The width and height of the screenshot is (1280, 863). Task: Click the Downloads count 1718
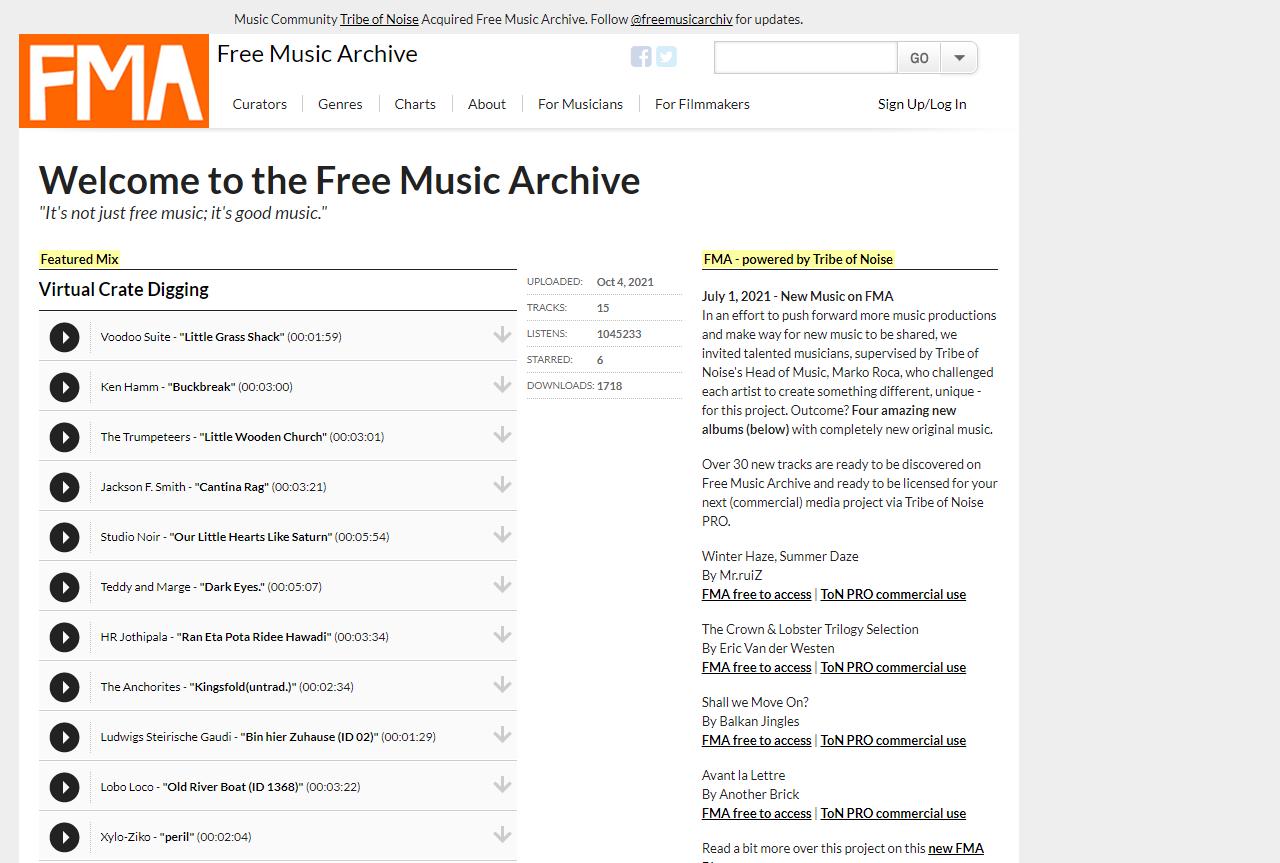click(x=609, y=386)
